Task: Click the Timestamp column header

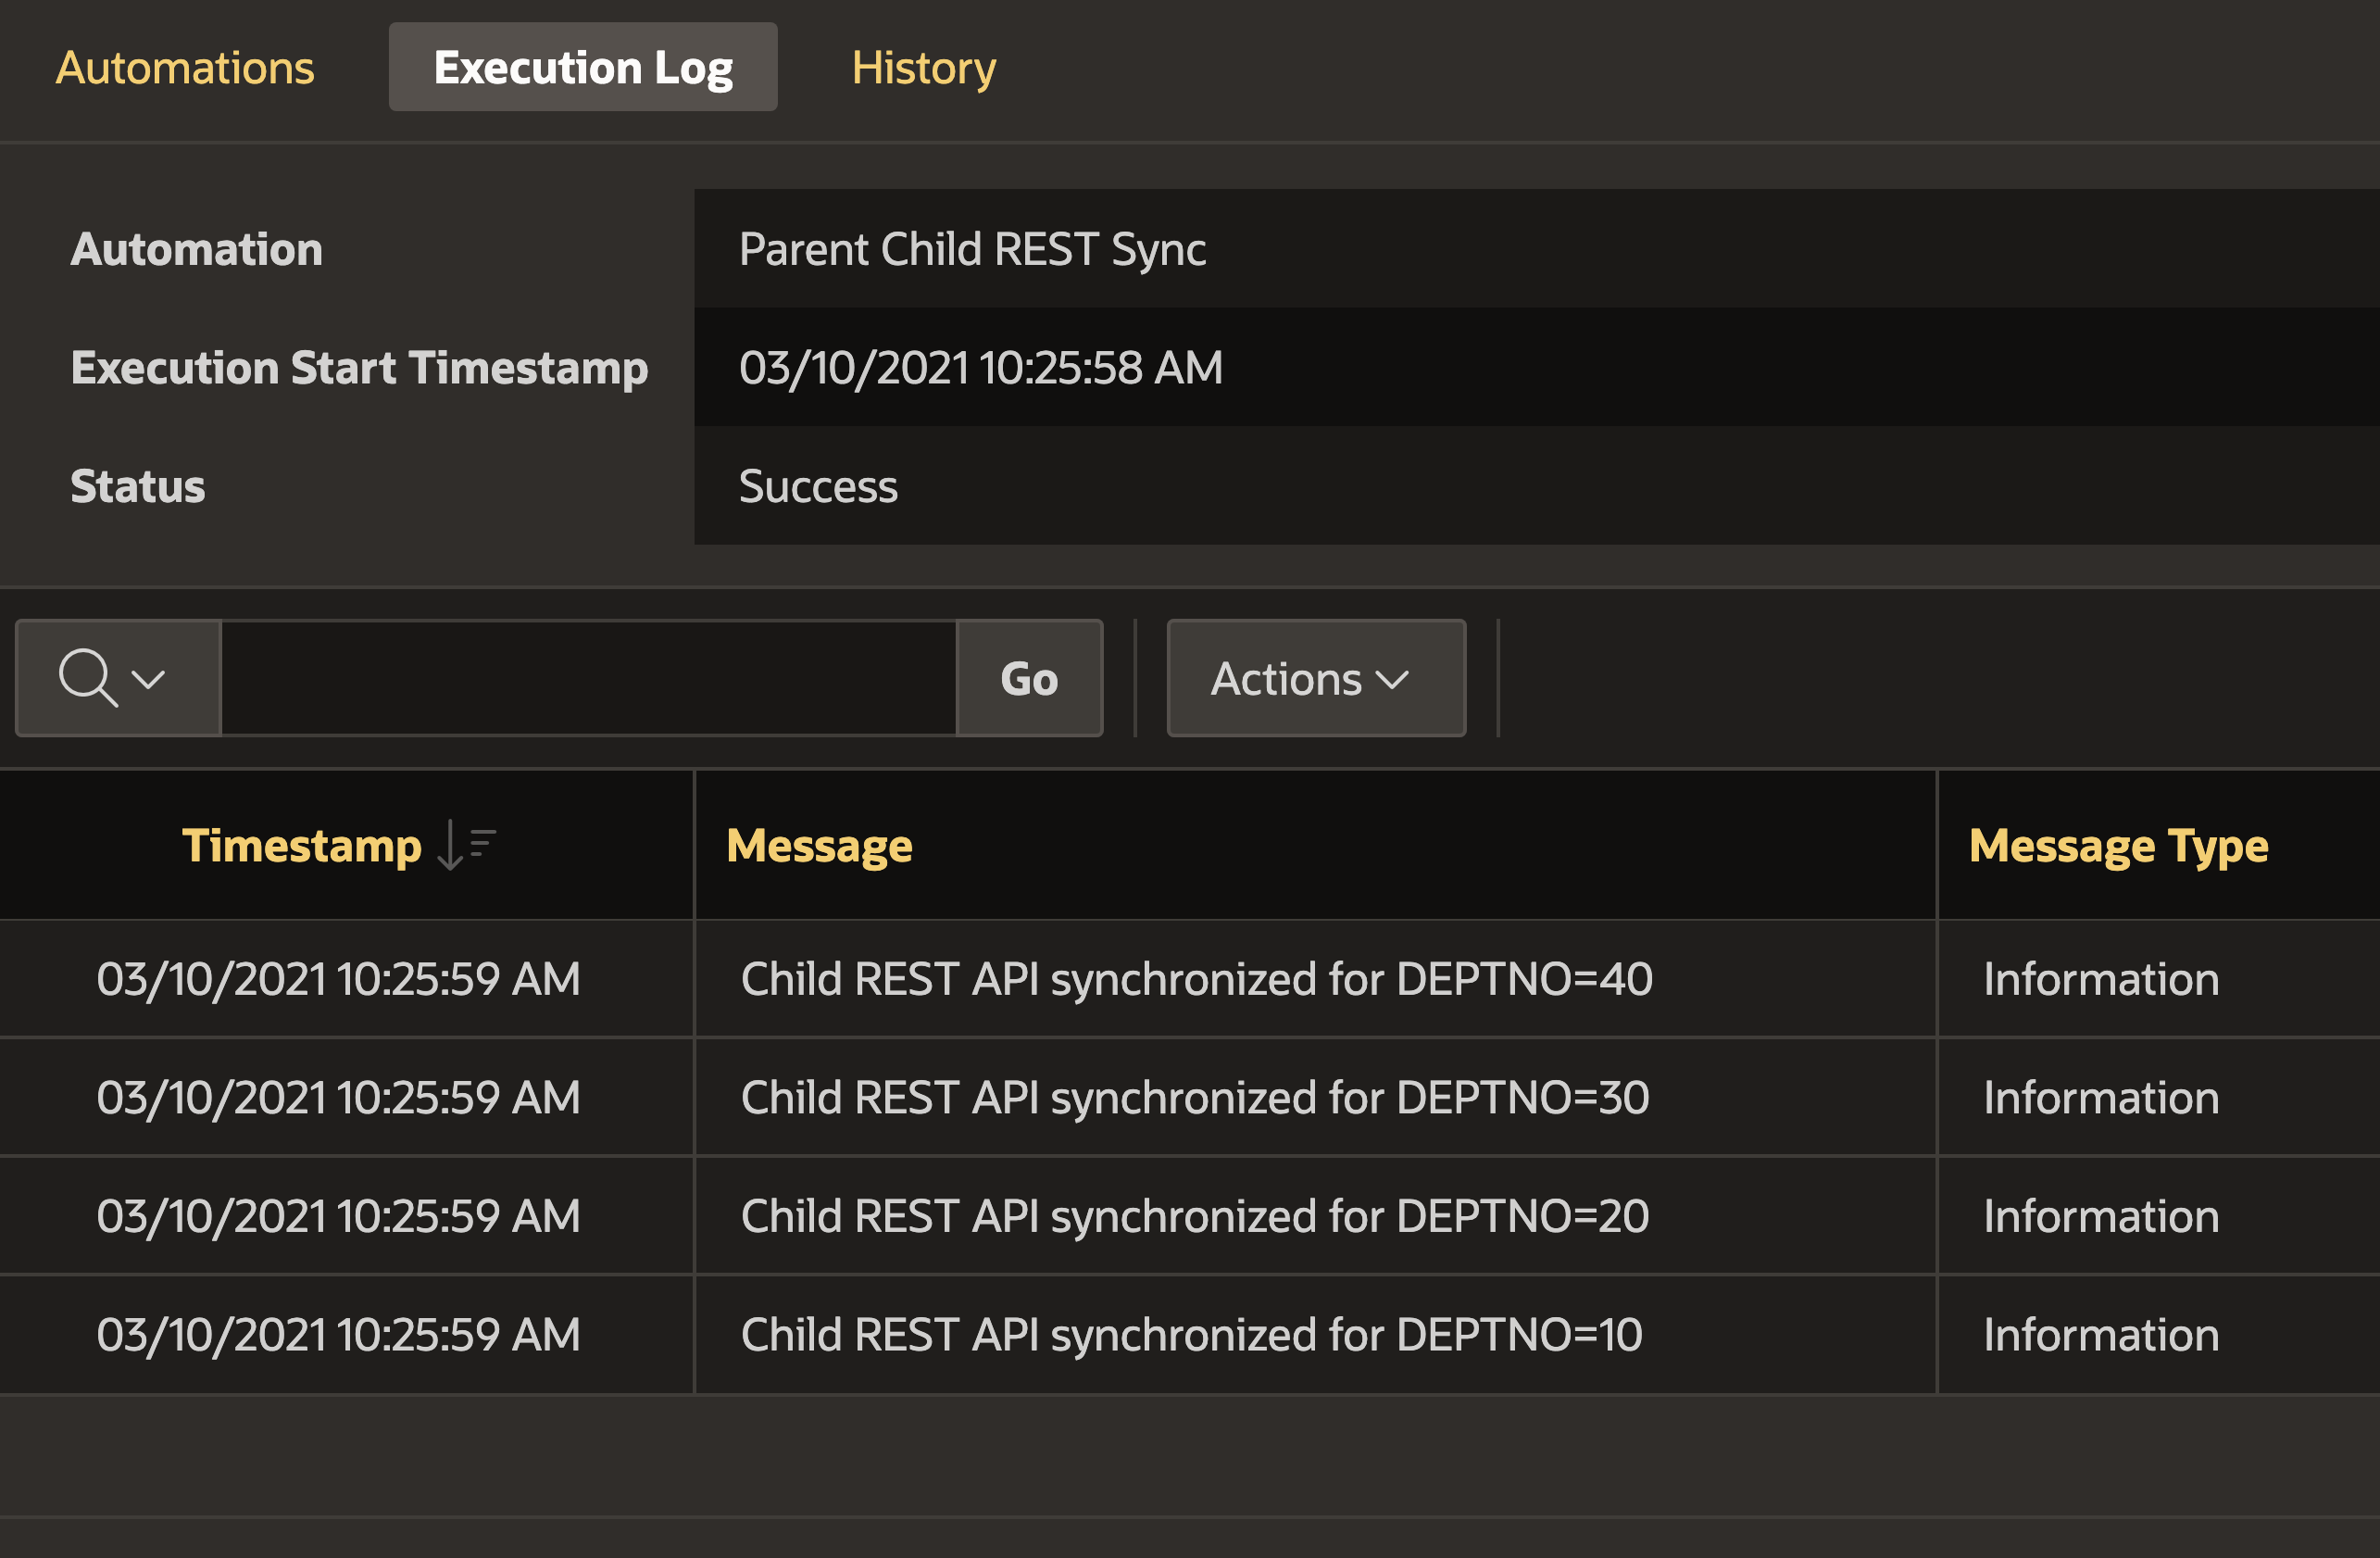Action: pyautogui.click(x=303, y=845)
